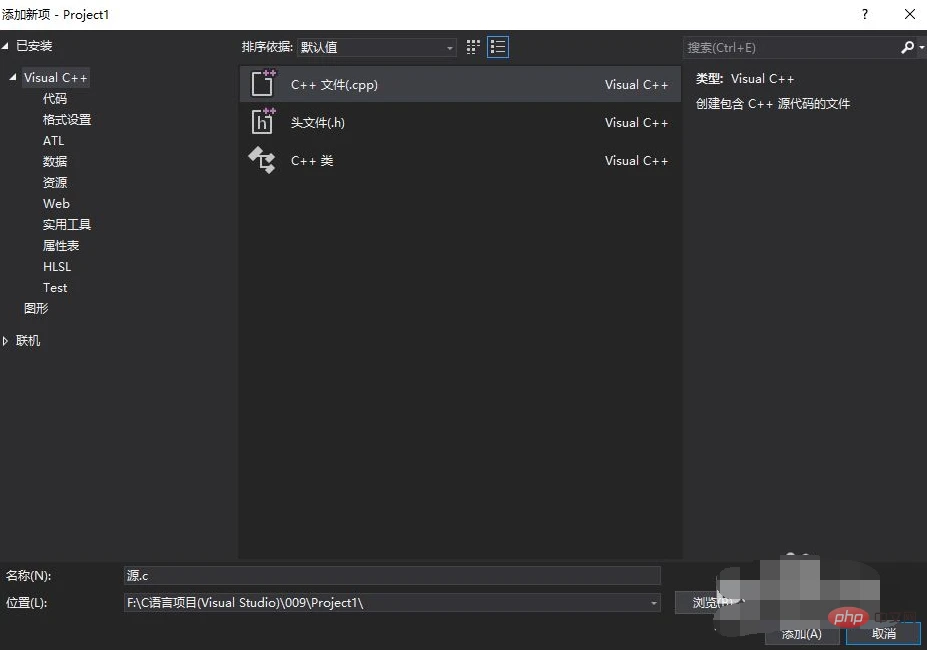Click the 添加 button to add file
927x650 pixels.
click(x=802, y=633)
